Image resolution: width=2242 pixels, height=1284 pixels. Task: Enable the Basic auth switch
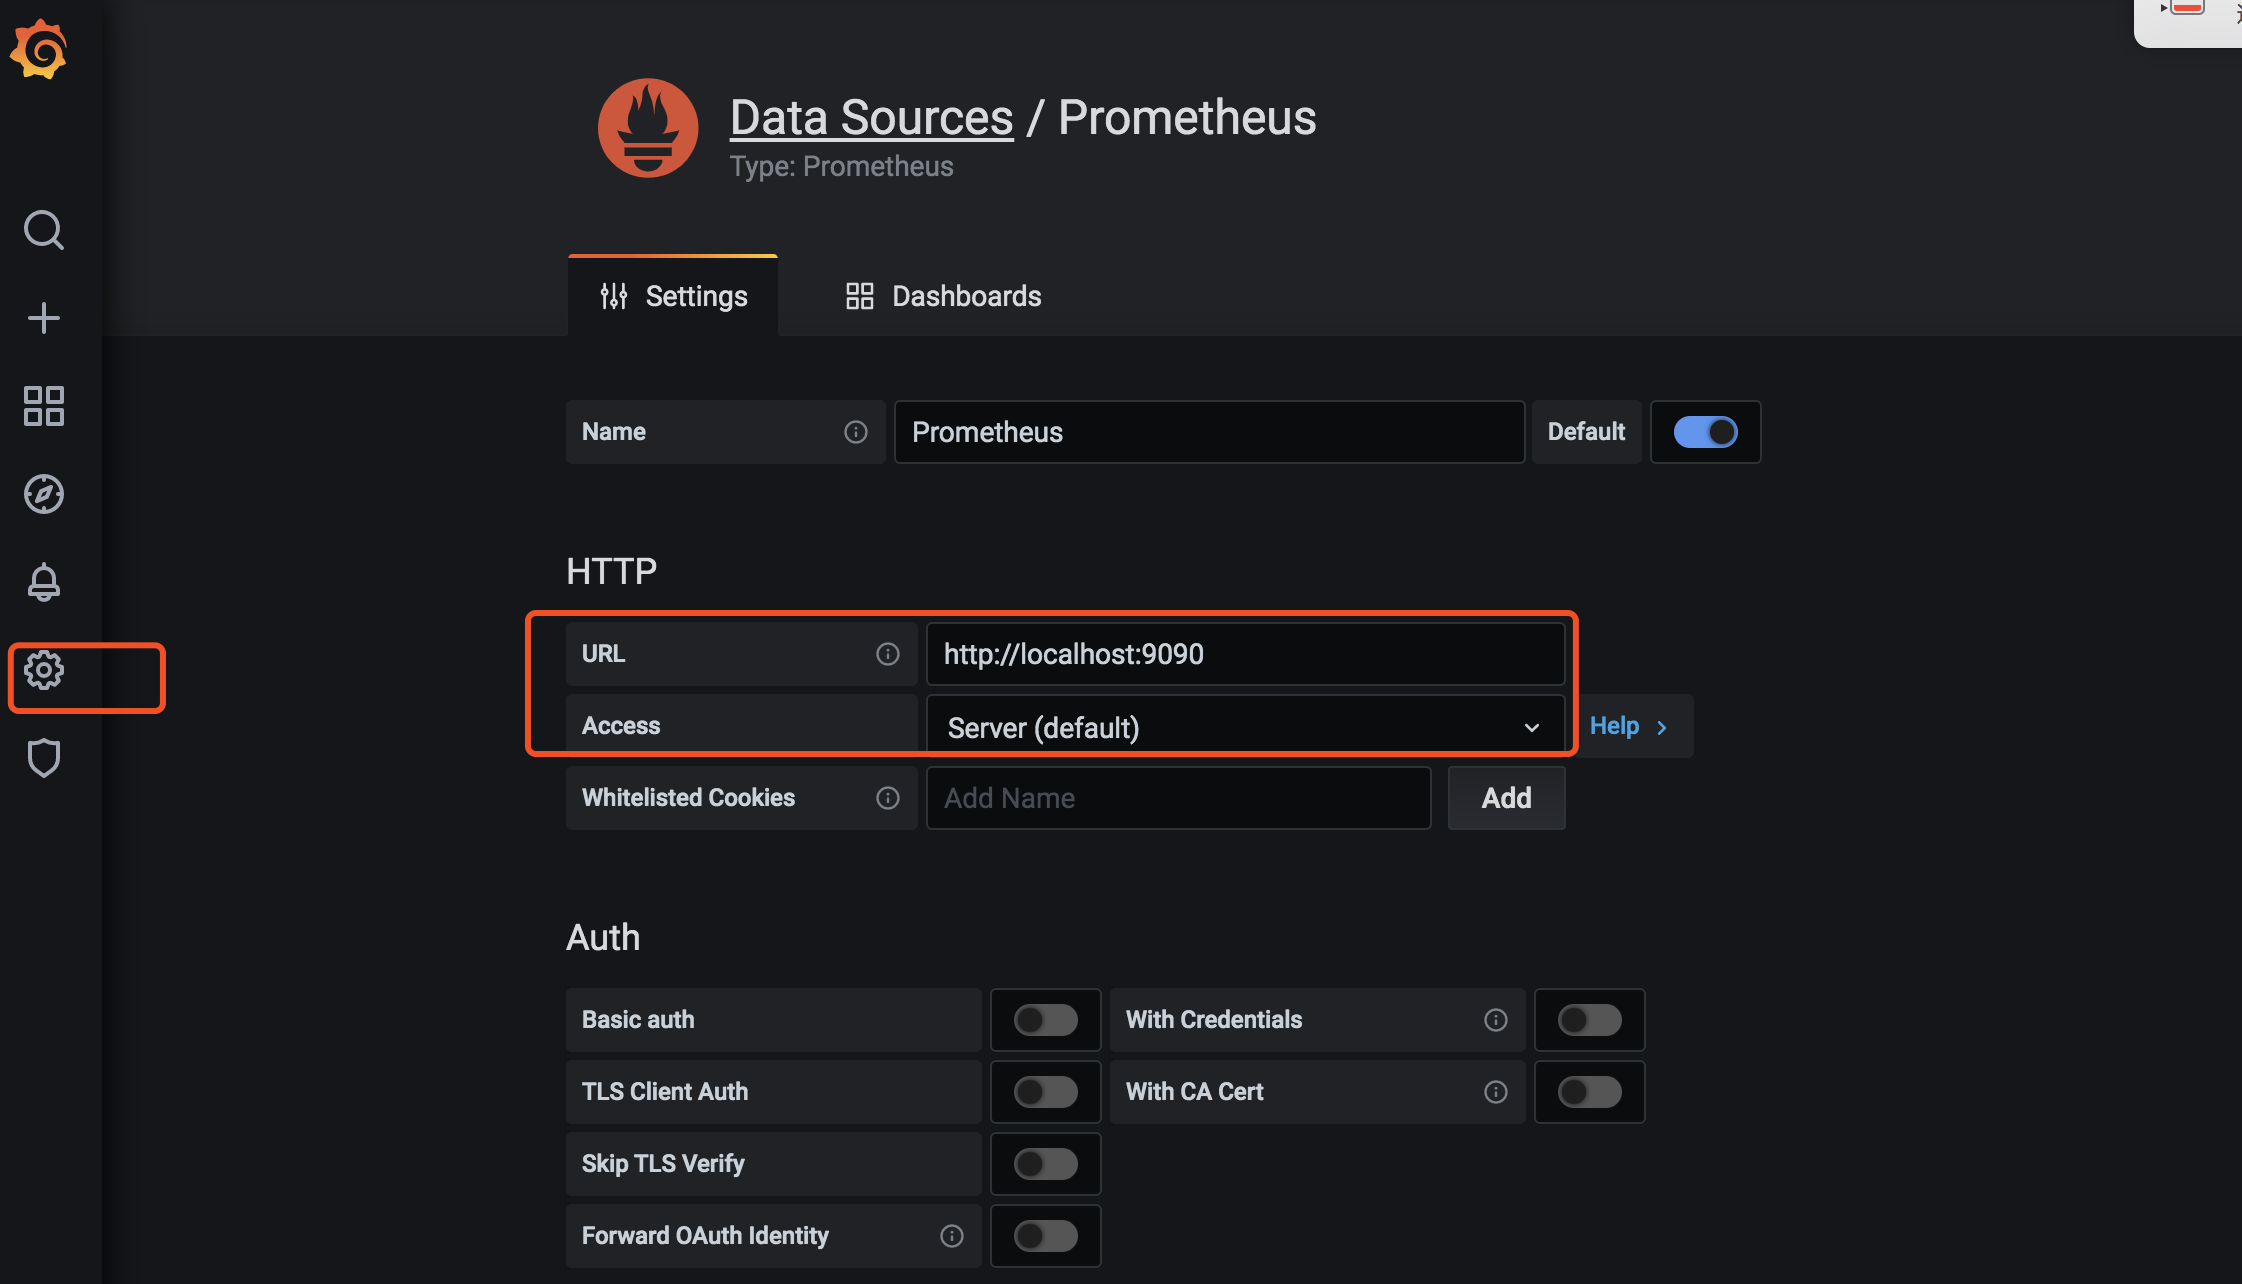pyautogui.click(x=1046, y=1020)
